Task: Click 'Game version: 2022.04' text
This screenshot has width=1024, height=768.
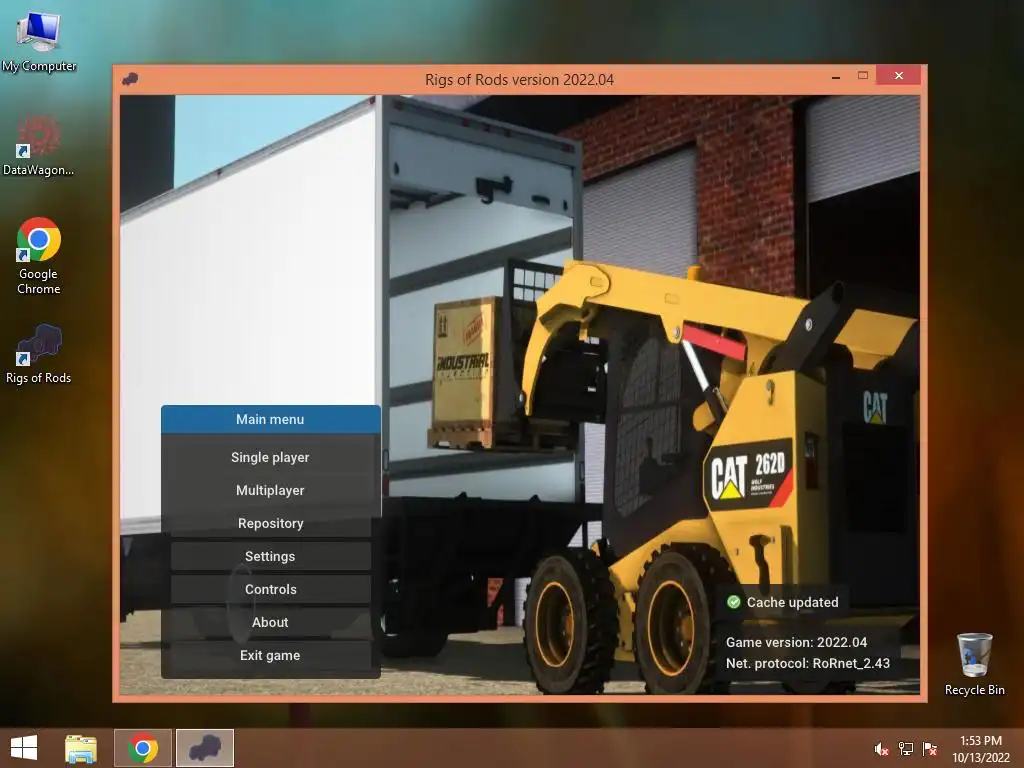Action: click(796, 642)
